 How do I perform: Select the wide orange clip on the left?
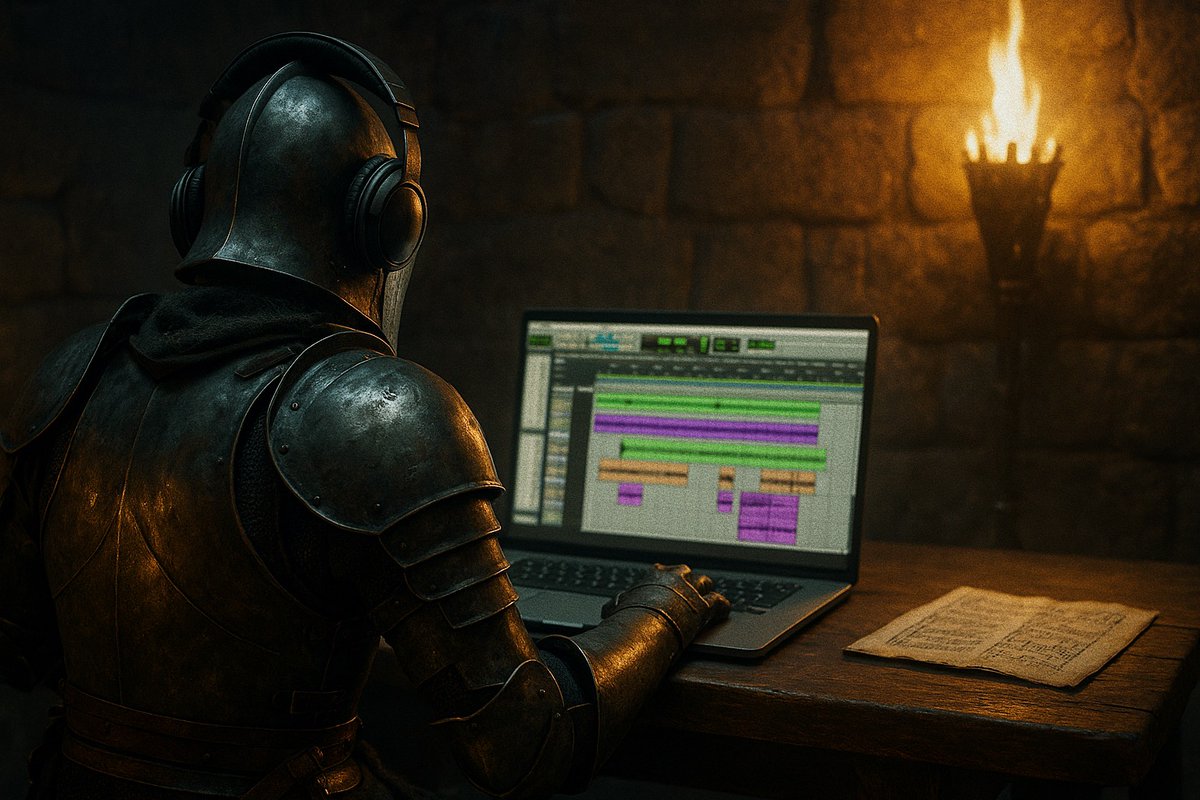(643, 472)
